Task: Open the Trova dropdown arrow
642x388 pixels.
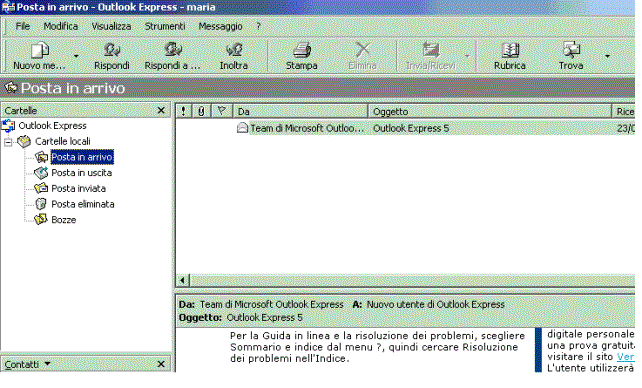Action: click(607, 56)
